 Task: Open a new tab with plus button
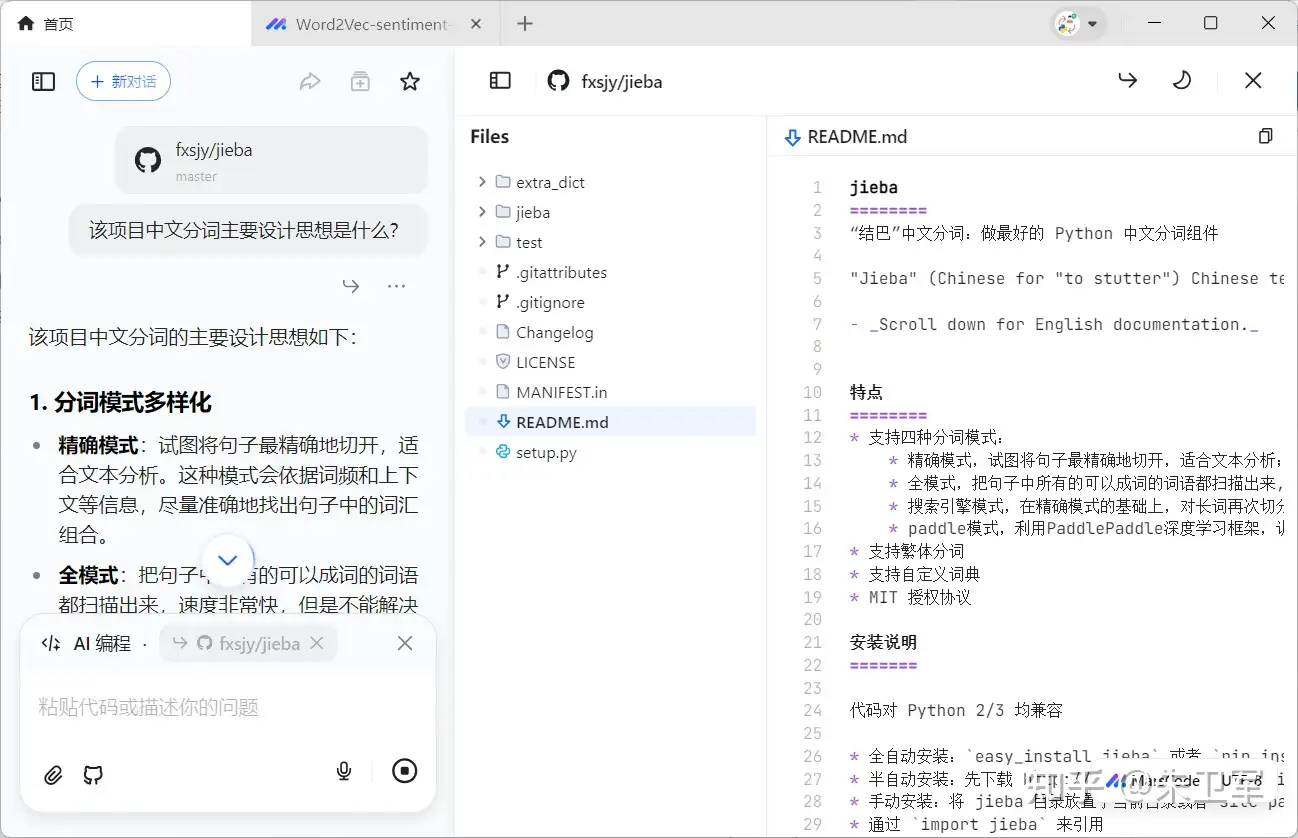point(525,24)
